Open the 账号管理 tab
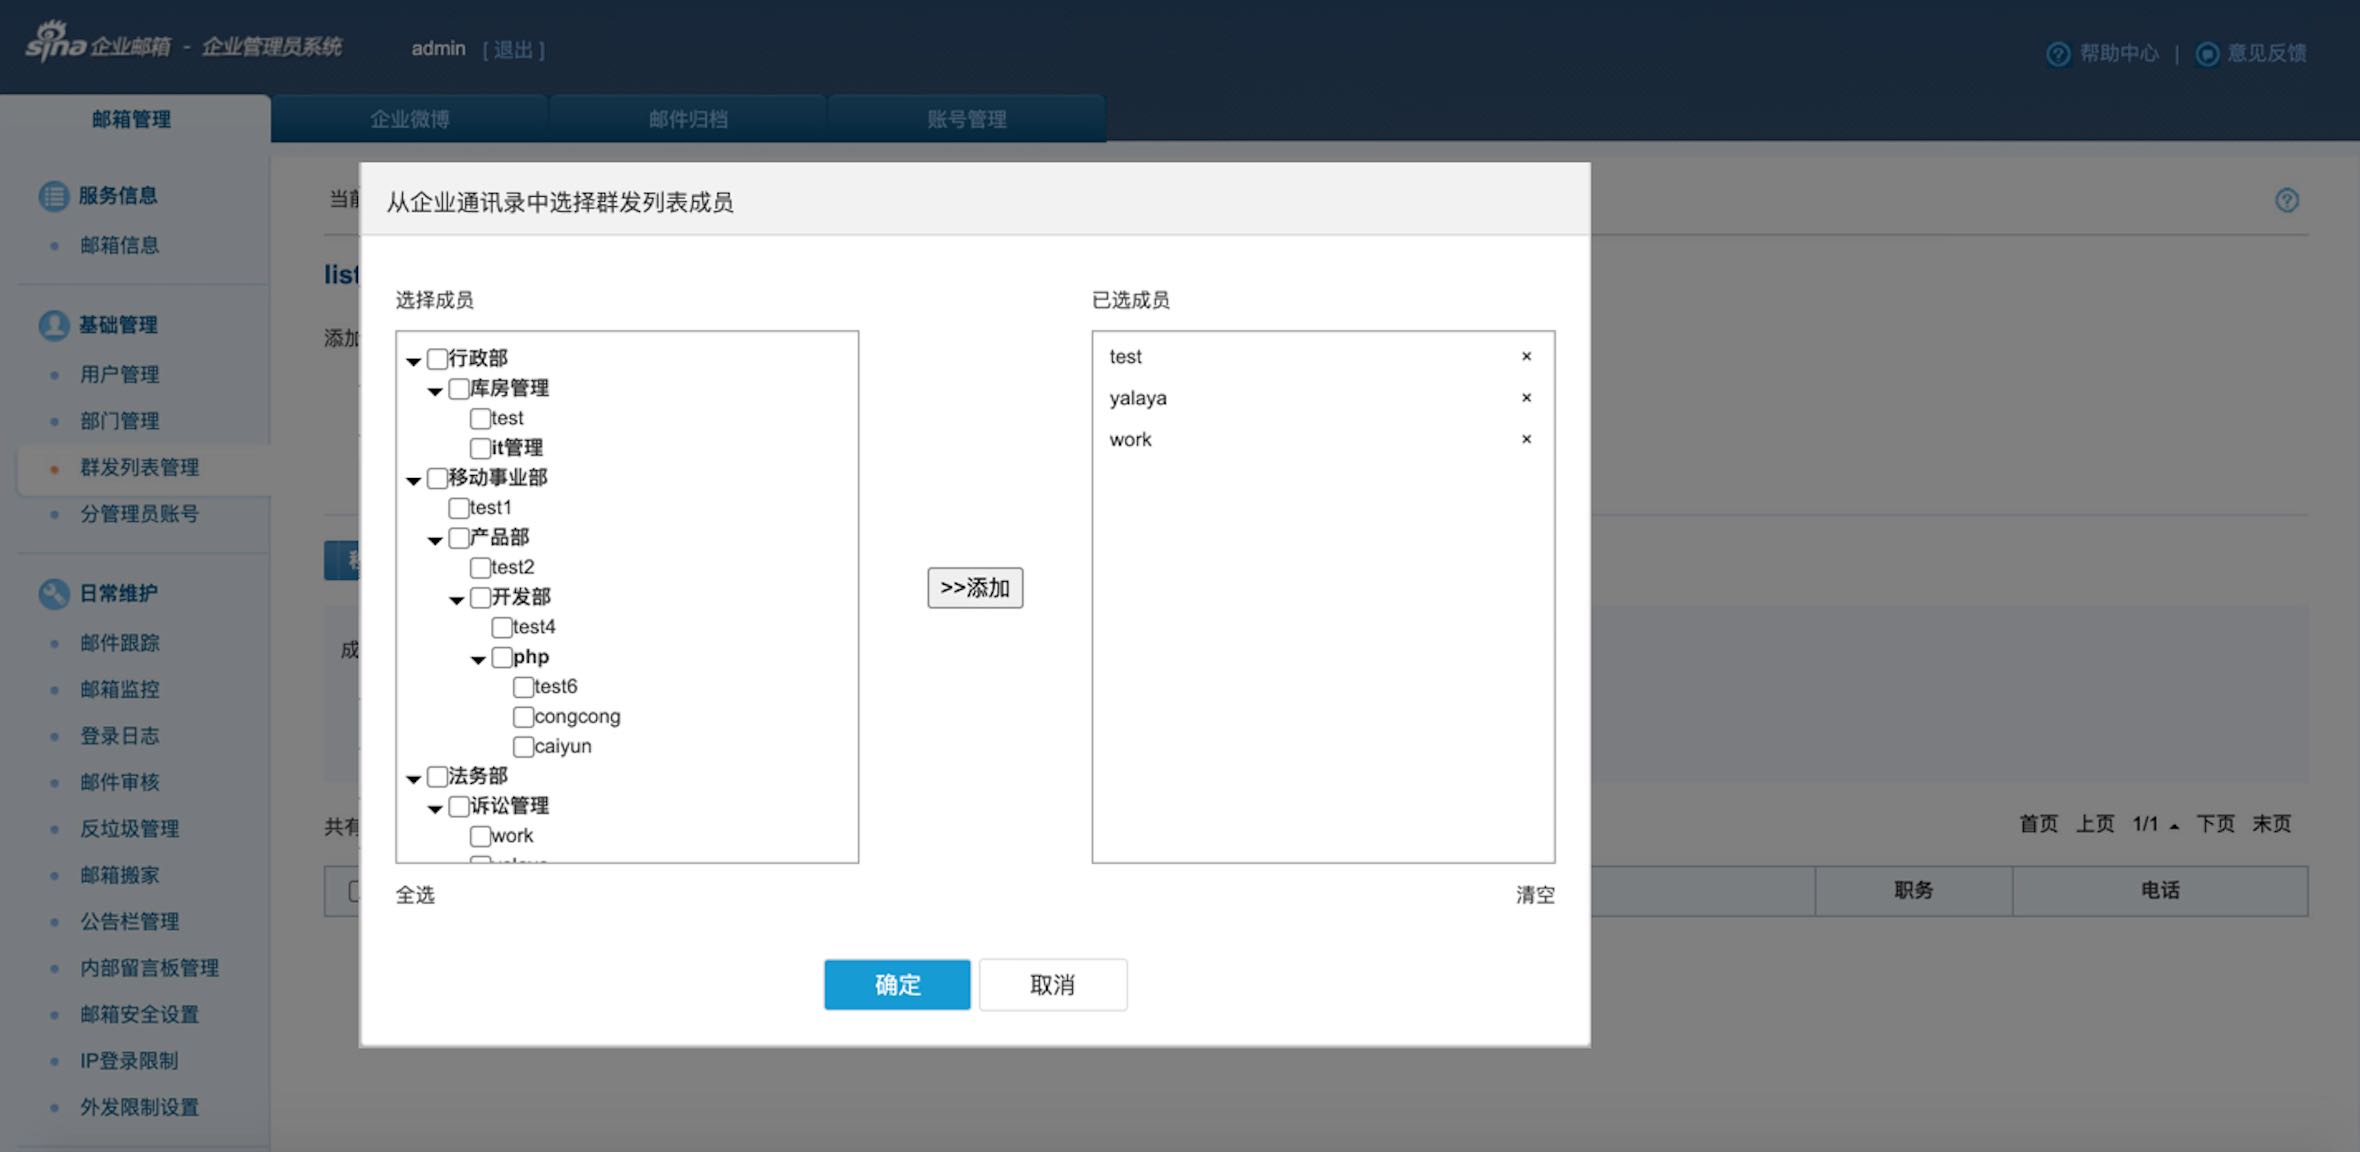The width and height of the screenshot is (2360, 1152). 966,120
